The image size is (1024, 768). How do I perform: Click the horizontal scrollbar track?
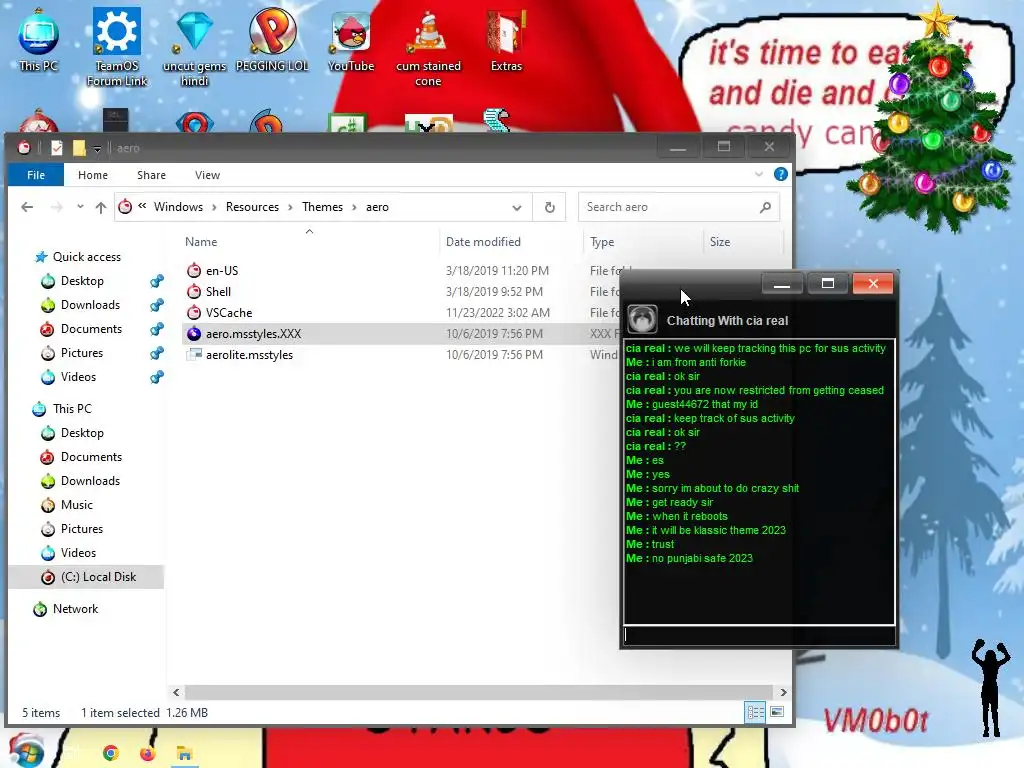coord(480,692)
